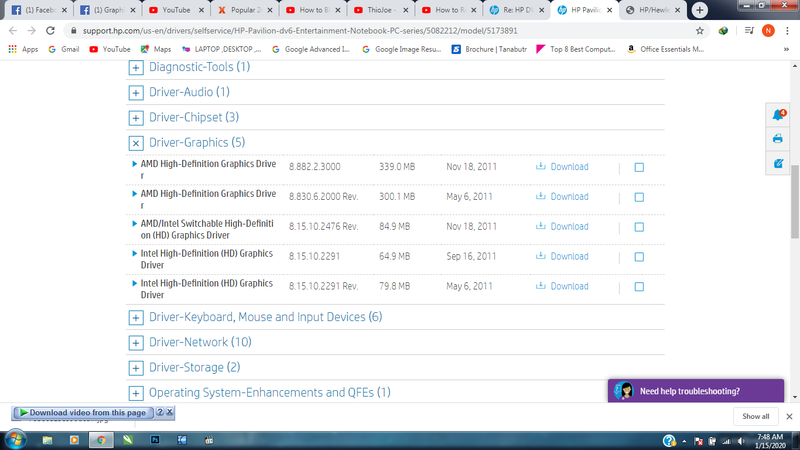The height and width of the screenshot is (450, 800).
Task: Check the box for Intel driver 79.8 MB
Action: [x=639, y=287]
